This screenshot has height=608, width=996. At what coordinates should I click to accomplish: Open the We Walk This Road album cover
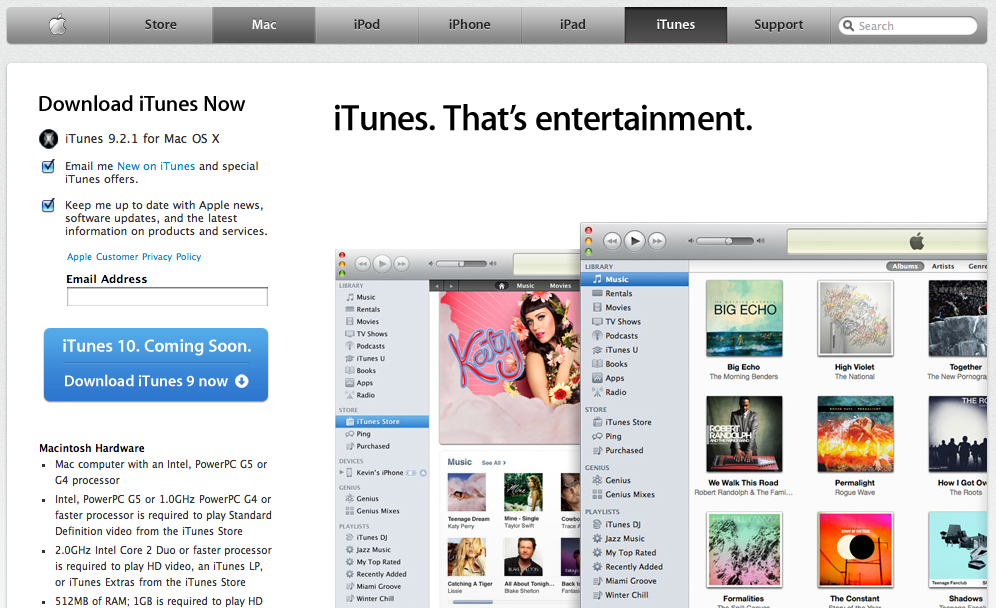click(x=744, y=434)
